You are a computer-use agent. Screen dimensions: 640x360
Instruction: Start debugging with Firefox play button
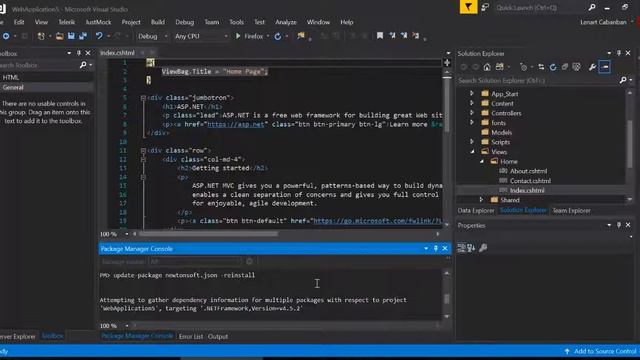coord(238,36)
